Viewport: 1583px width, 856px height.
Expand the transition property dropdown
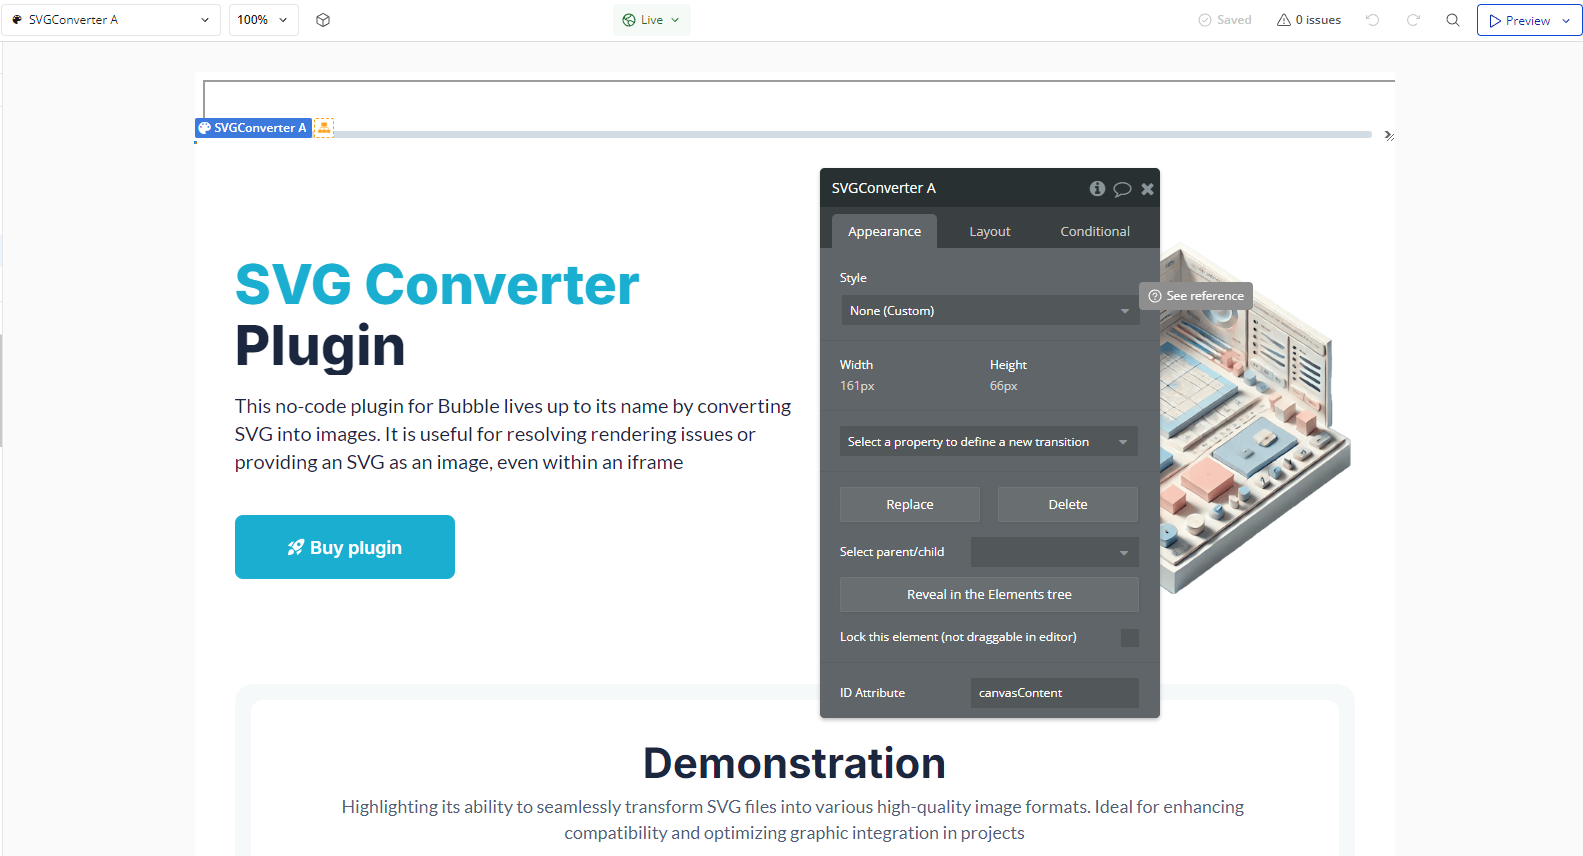[988, 442]
